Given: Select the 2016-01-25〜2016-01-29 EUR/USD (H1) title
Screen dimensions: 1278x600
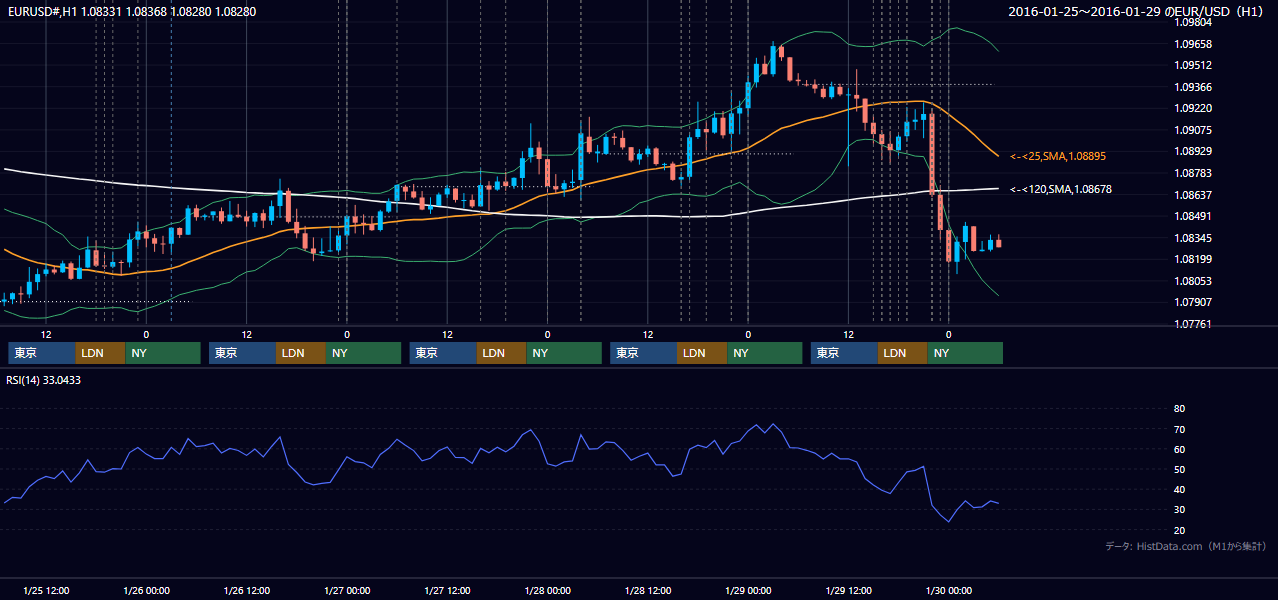Looking at the screenshot, I should click(x=1138, y=12).
